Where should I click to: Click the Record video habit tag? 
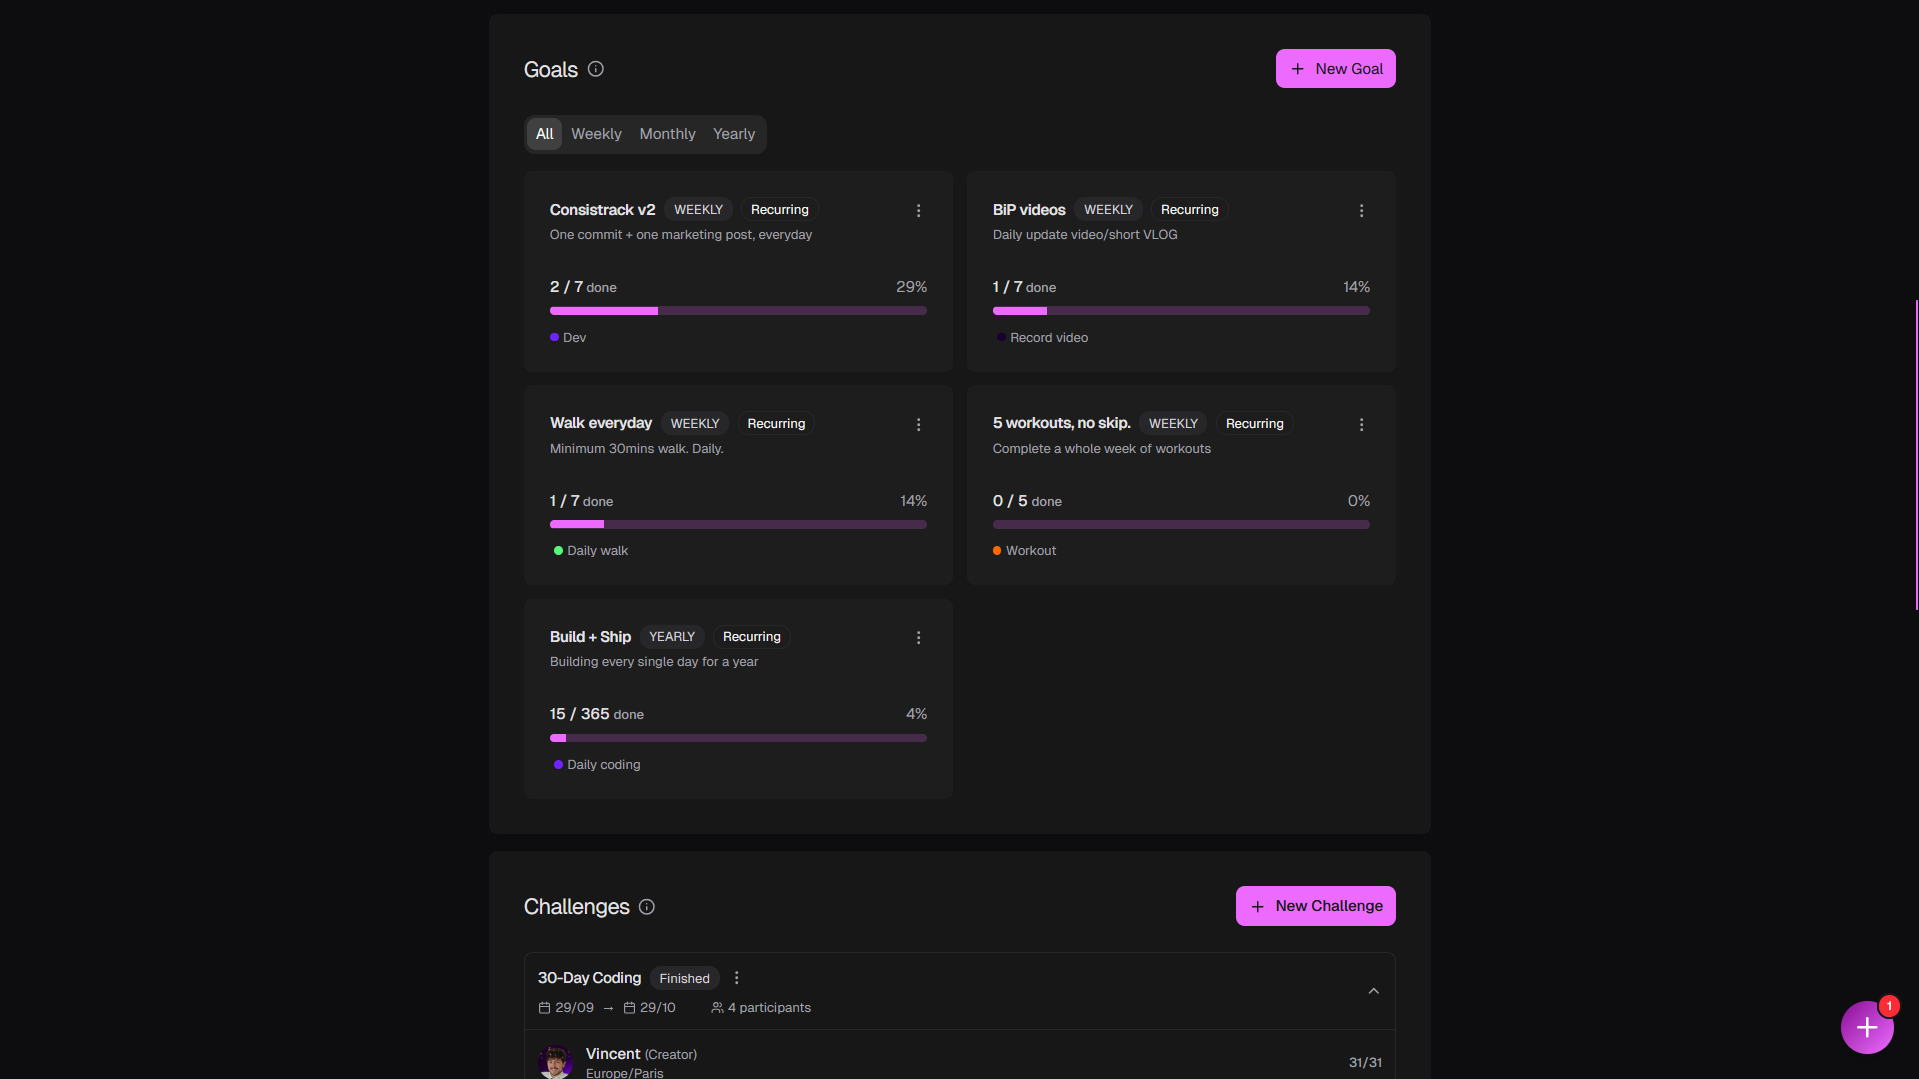(1042, 338)
